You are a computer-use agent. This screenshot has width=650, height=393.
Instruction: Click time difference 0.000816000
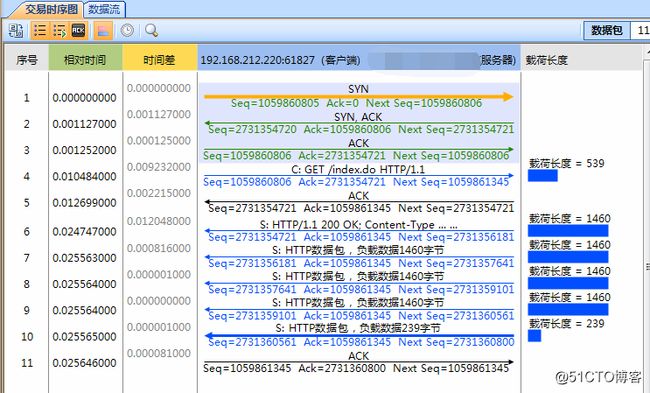(x=159, y=248)
